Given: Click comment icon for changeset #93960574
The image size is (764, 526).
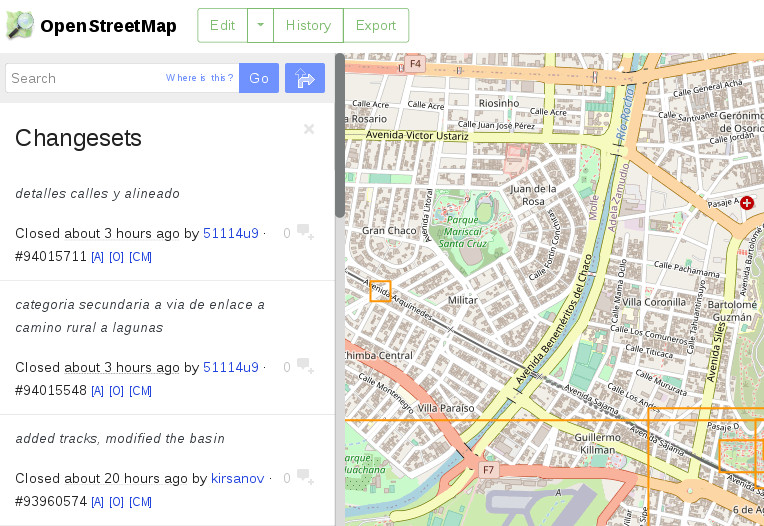Looking at the screenshot, I should (305, 477).
